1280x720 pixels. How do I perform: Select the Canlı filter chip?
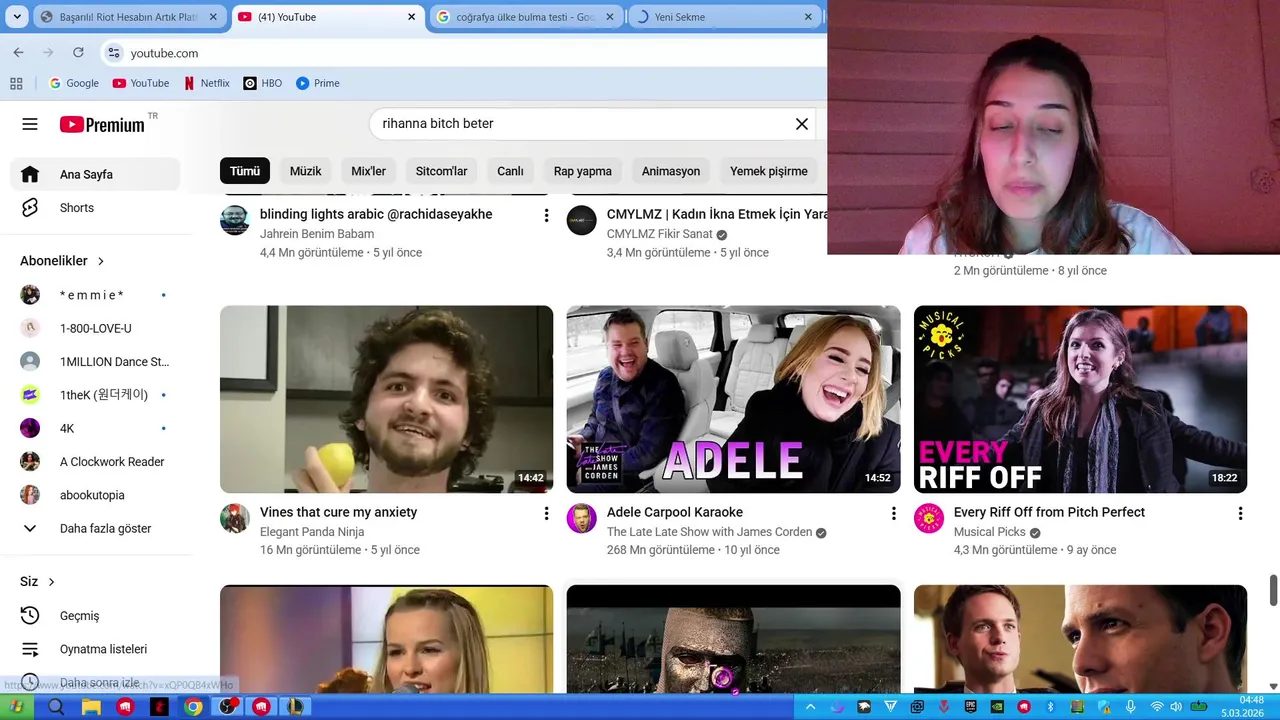[510, 171]
